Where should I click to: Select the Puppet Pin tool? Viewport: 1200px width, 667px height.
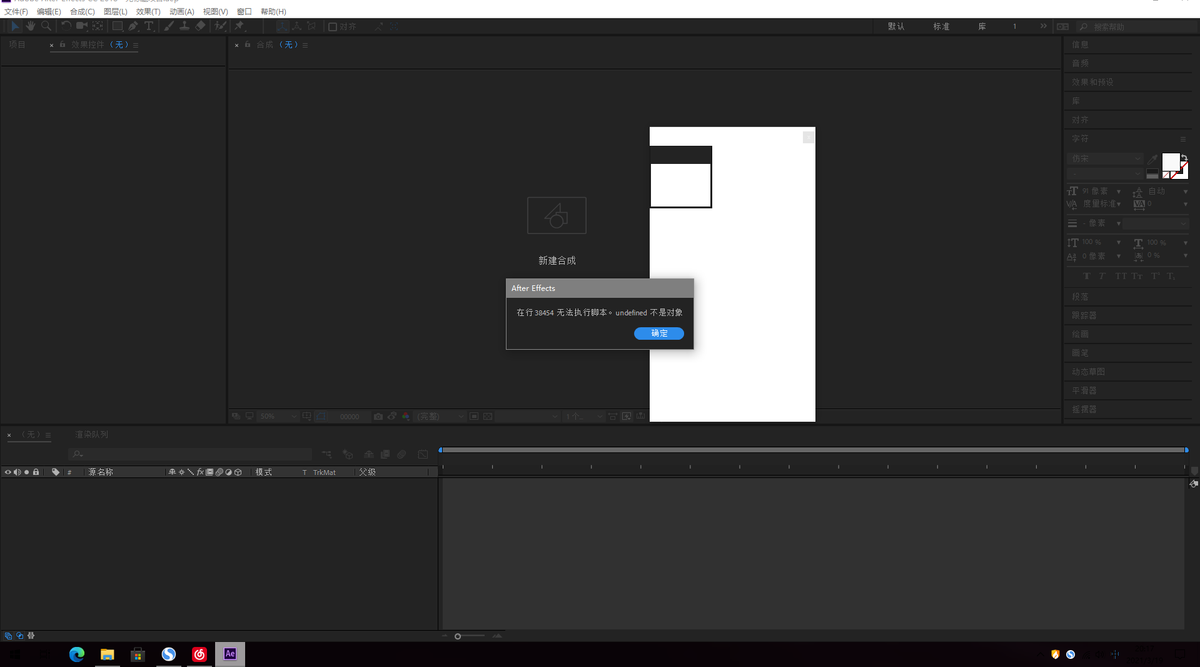239,26
